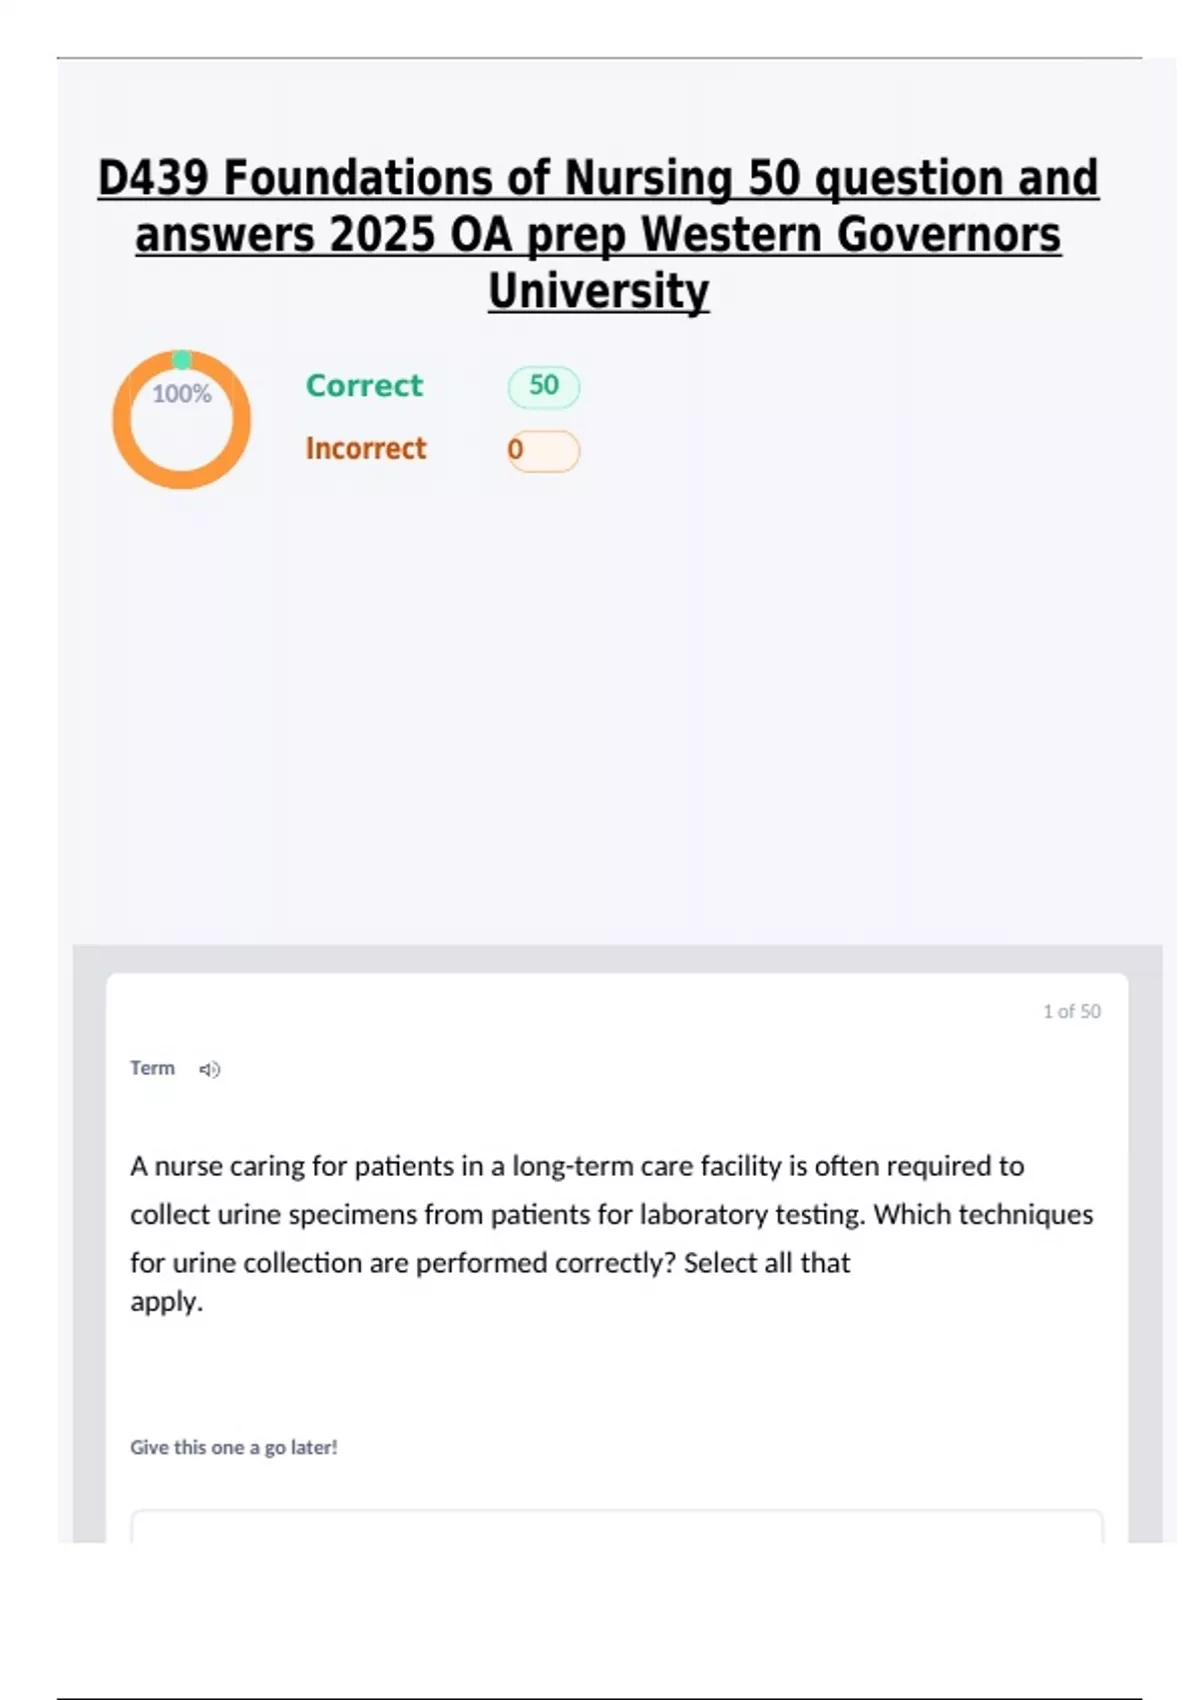
Task: Open the green 50 correct count badge
Action: pos(543,386)
